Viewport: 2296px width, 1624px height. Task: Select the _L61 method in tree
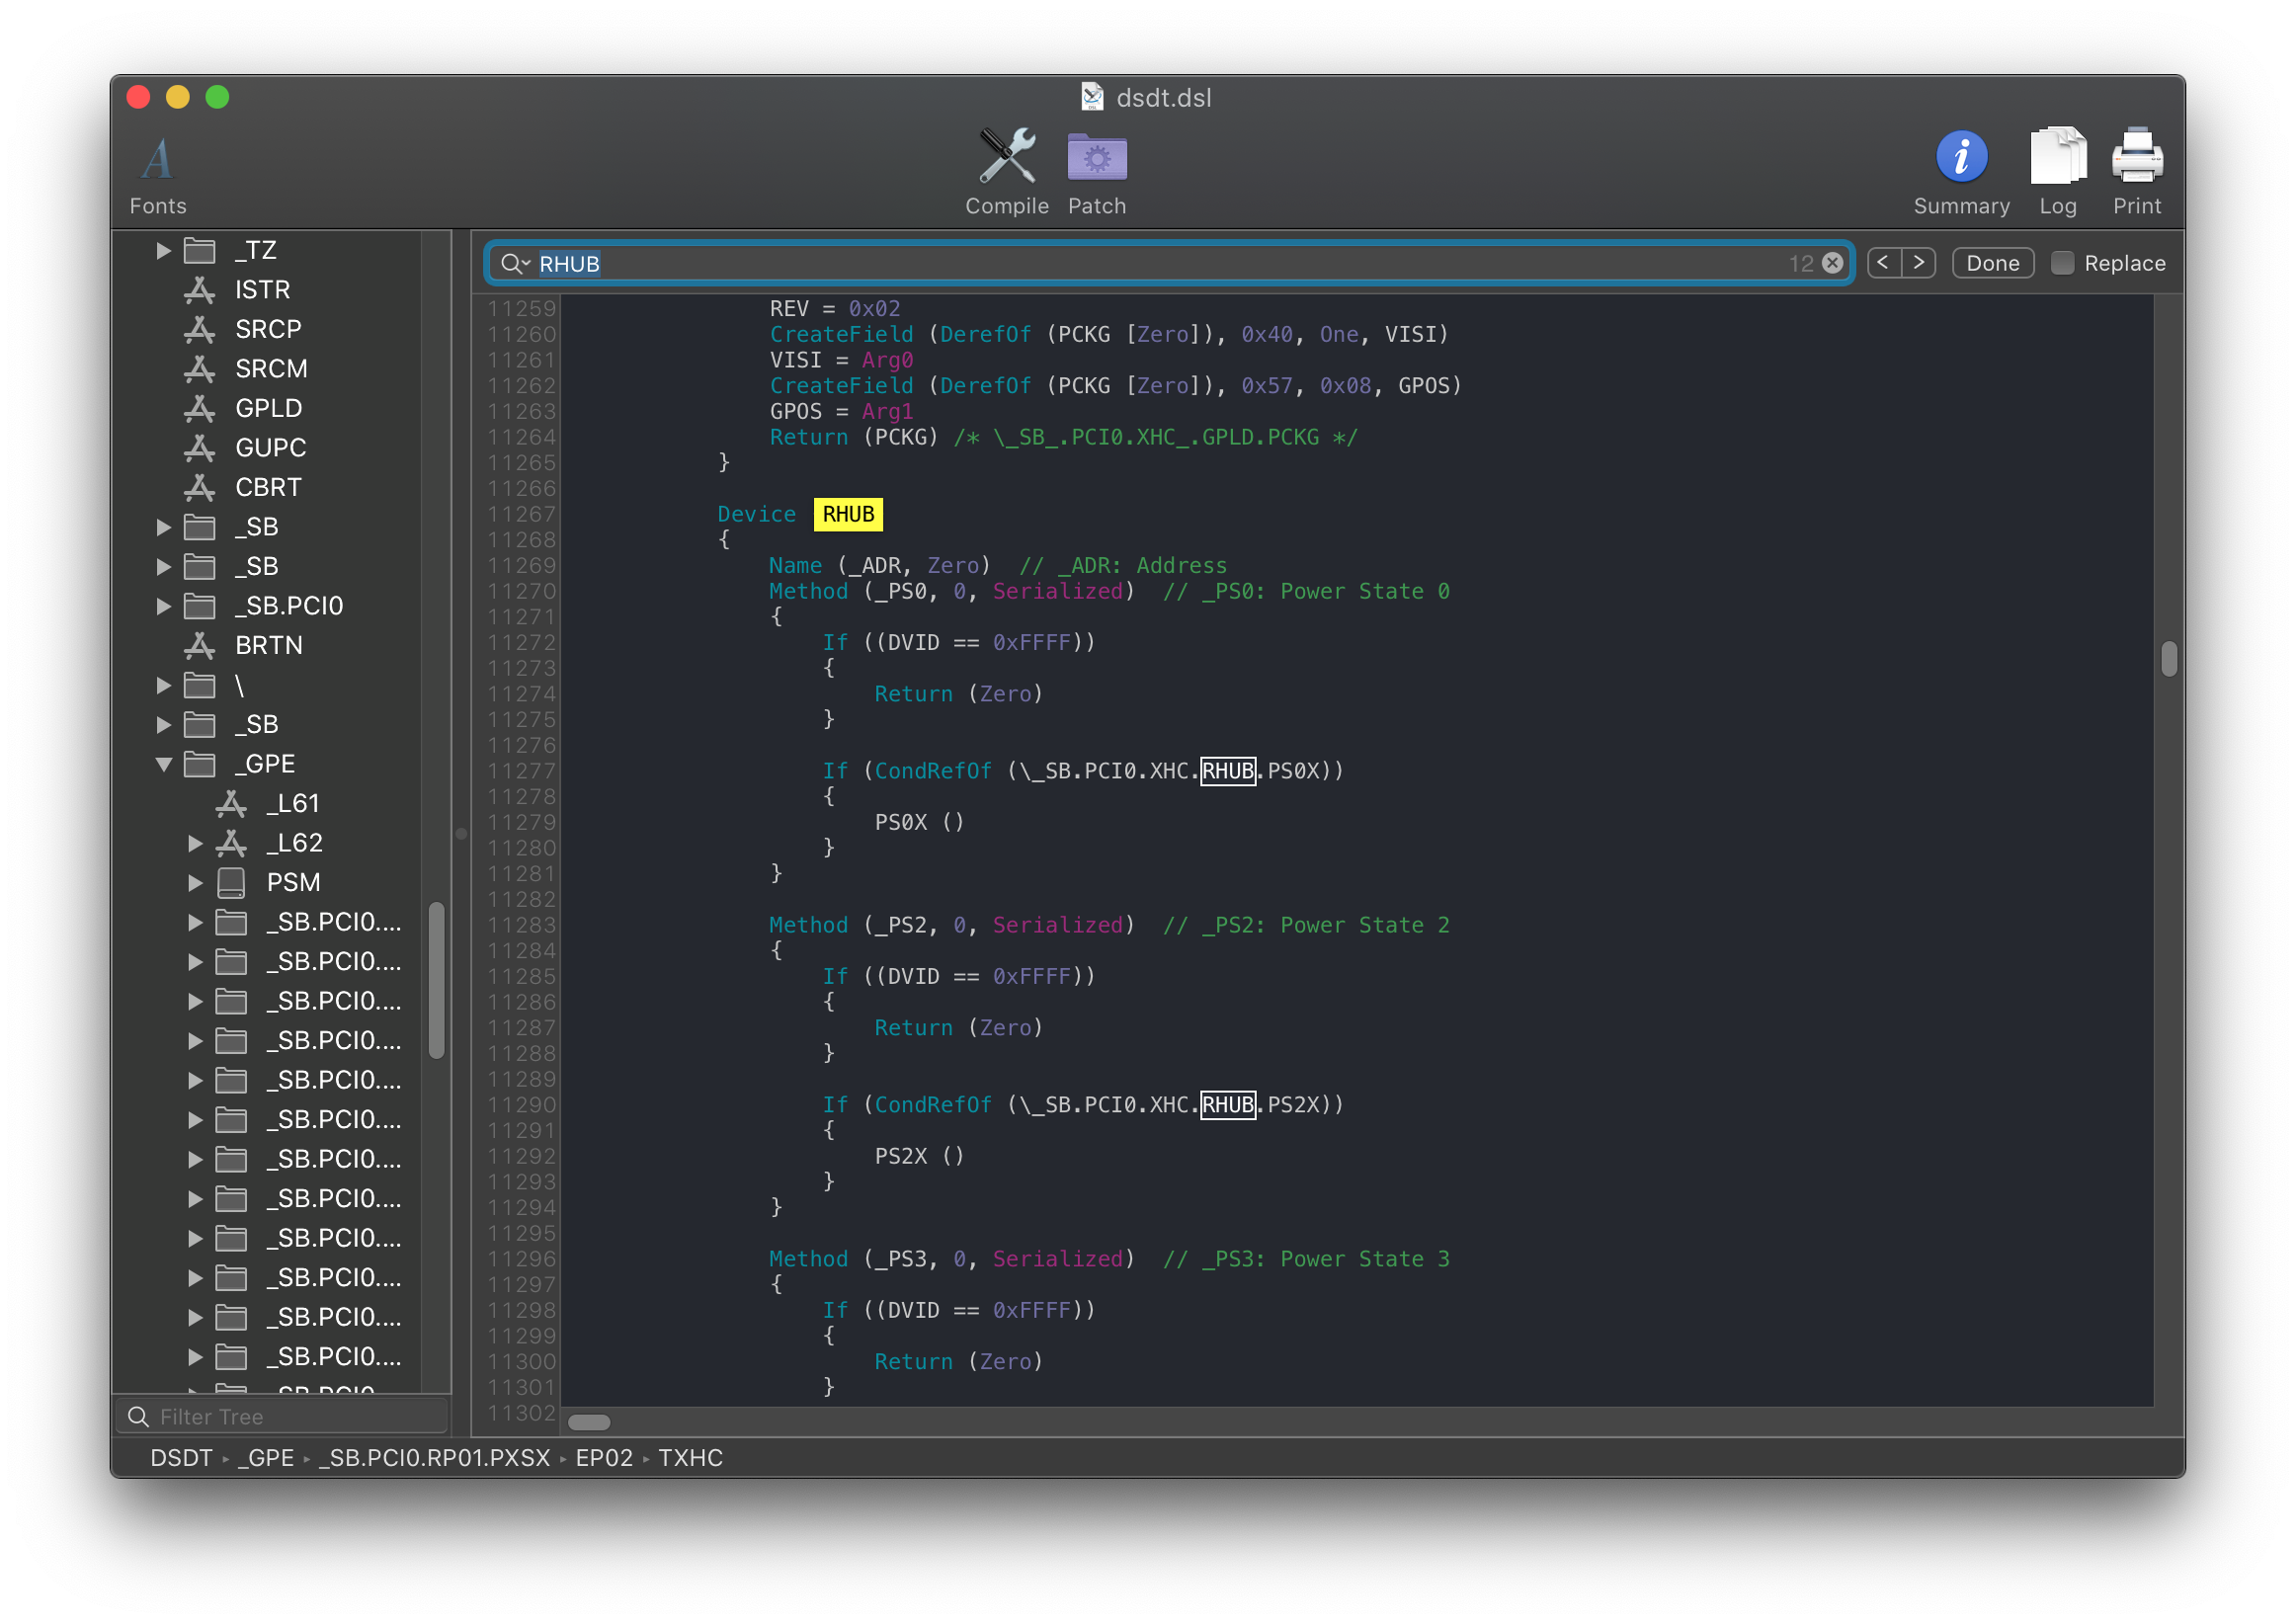292,803
